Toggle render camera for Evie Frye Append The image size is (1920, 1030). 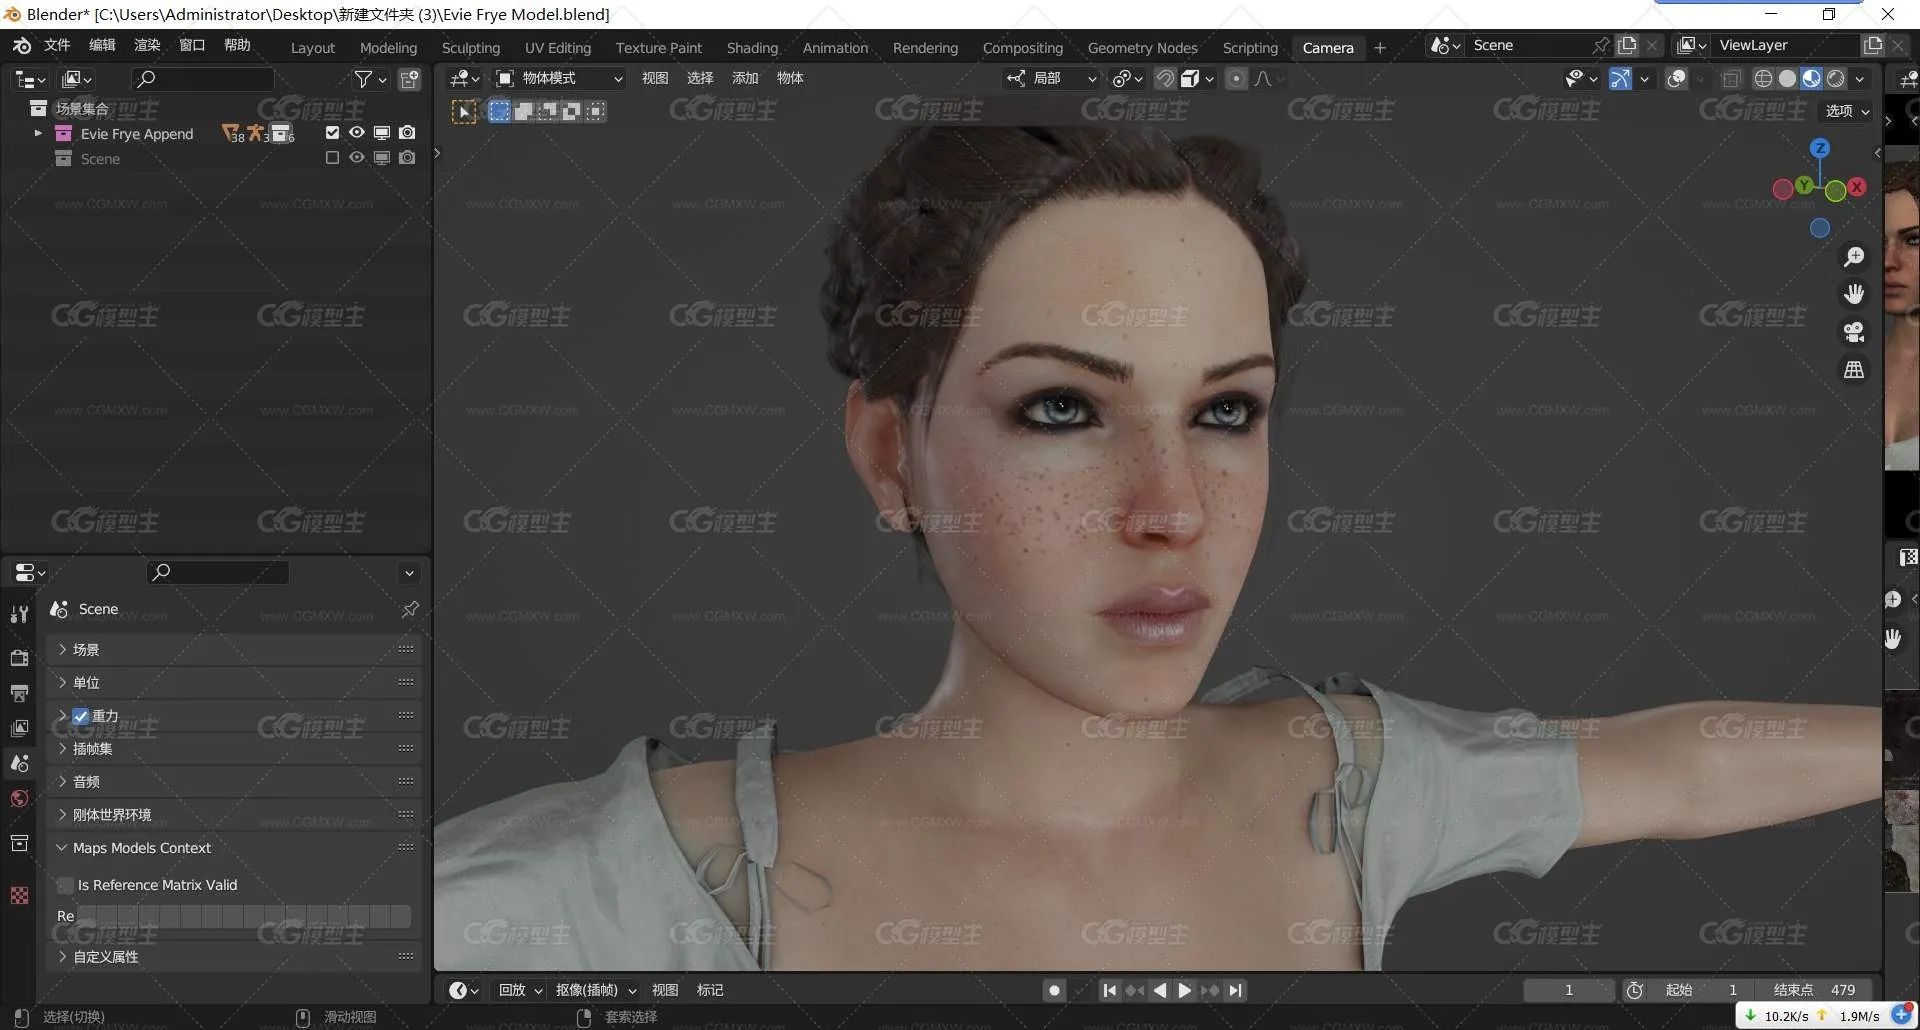[407, 132]
